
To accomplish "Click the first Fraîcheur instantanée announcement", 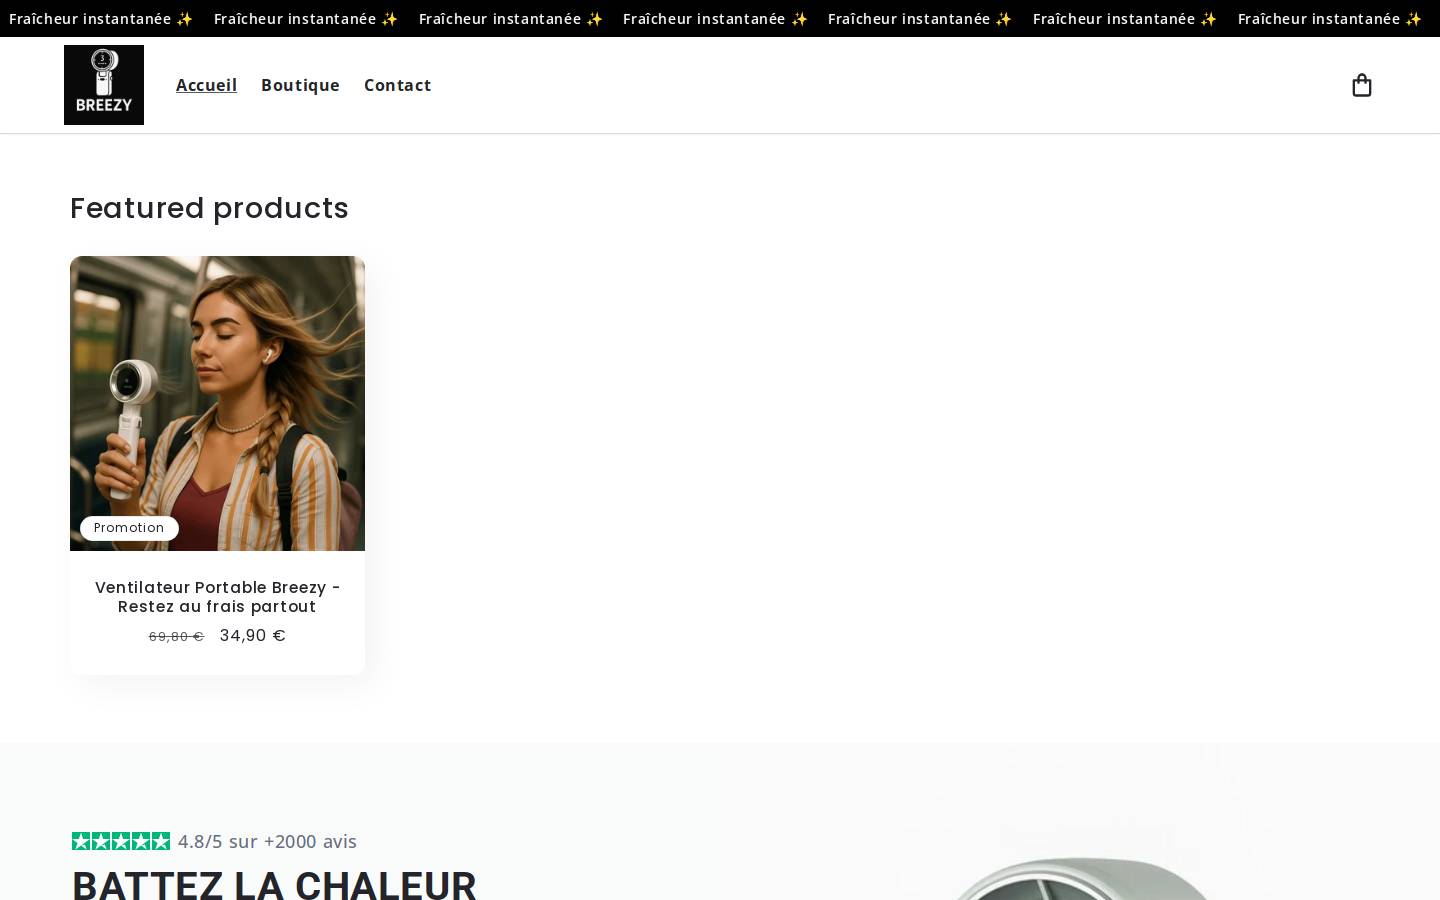I will pyautogui.click(x=101, y=19).
